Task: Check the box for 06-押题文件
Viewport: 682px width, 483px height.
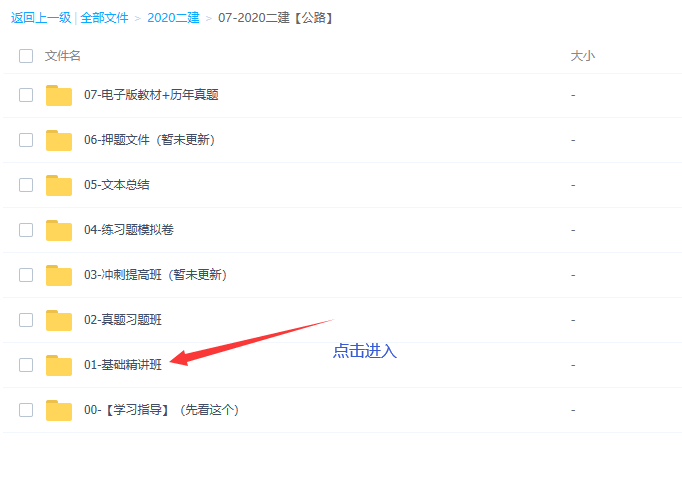Action: click(26, 140)
